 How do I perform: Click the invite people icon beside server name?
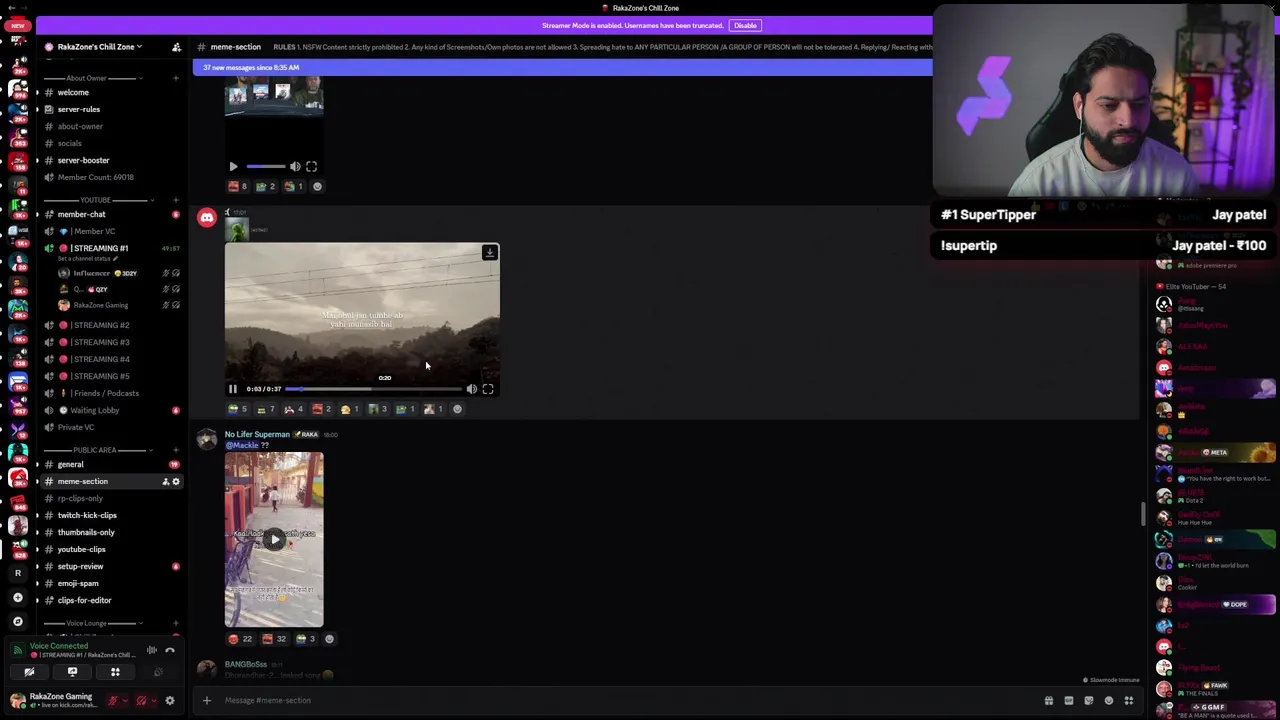(x=176, y=47)
